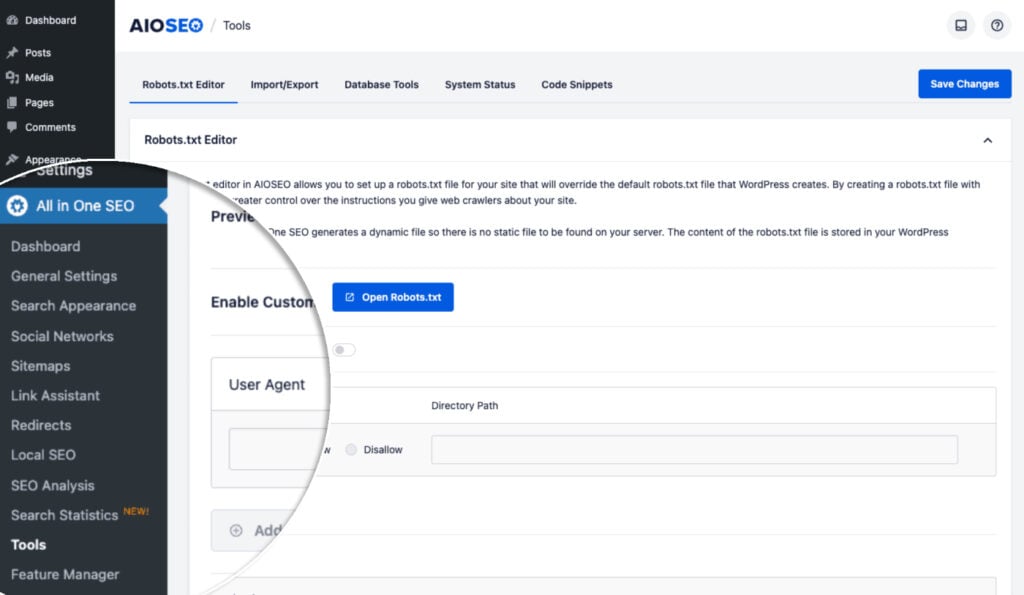1024x595 pixels.
Task: Open Local SEO menu item
Action: 43,455
